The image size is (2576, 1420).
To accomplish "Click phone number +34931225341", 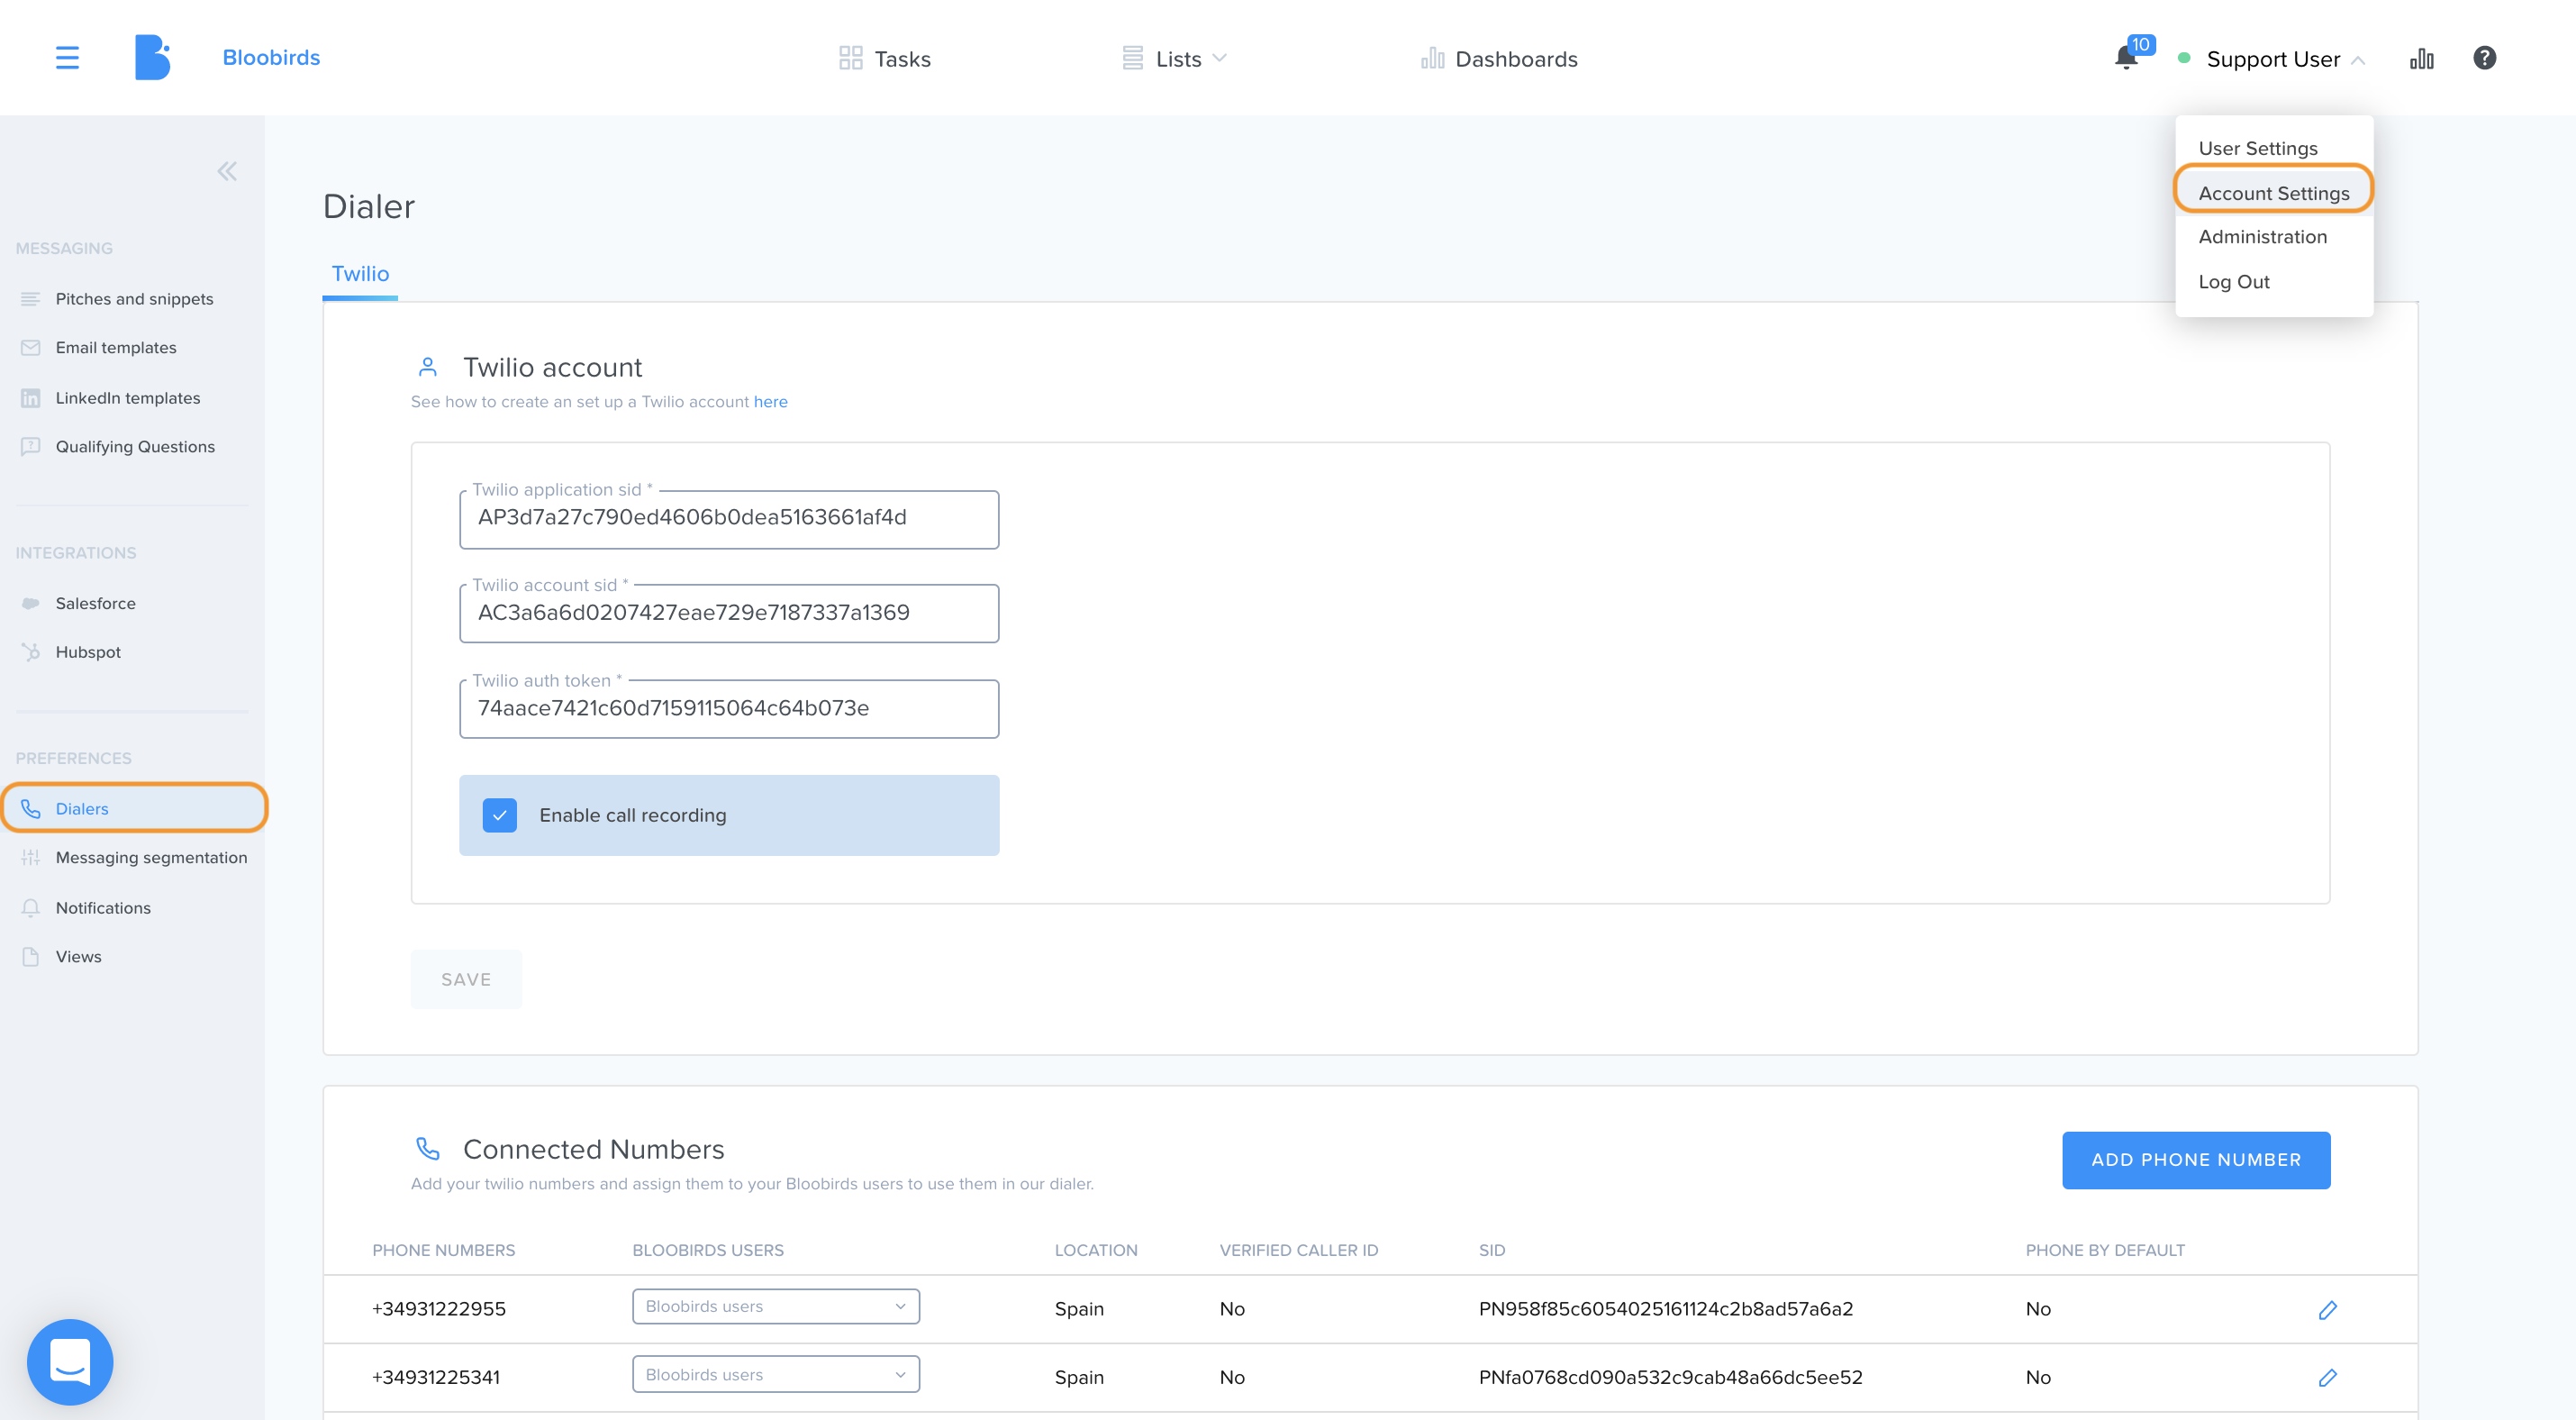I will coord(436,1377).
